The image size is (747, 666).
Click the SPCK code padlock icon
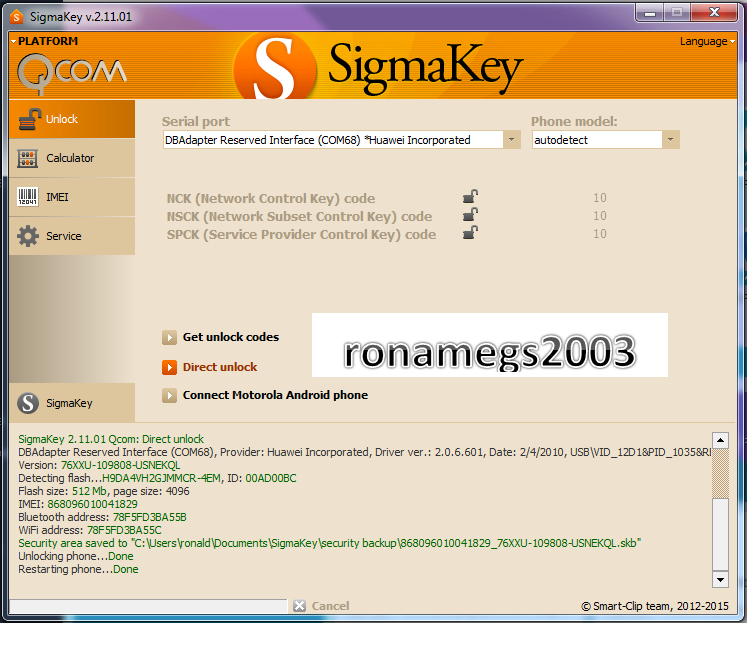click(x=470, y=232)
